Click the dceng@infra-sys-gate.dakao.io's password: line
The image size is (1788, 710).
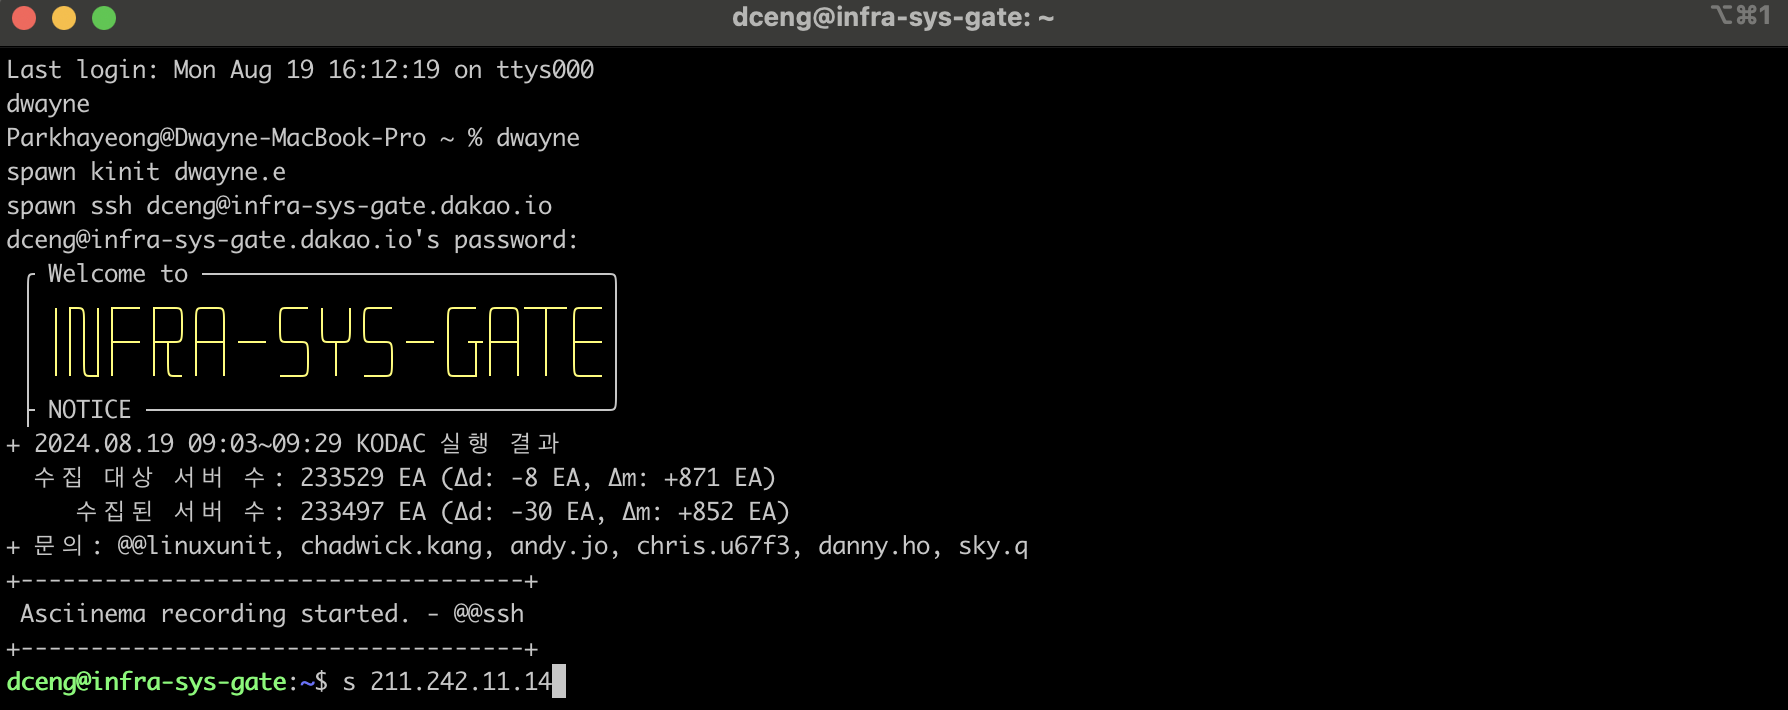(x=292, y=240)
